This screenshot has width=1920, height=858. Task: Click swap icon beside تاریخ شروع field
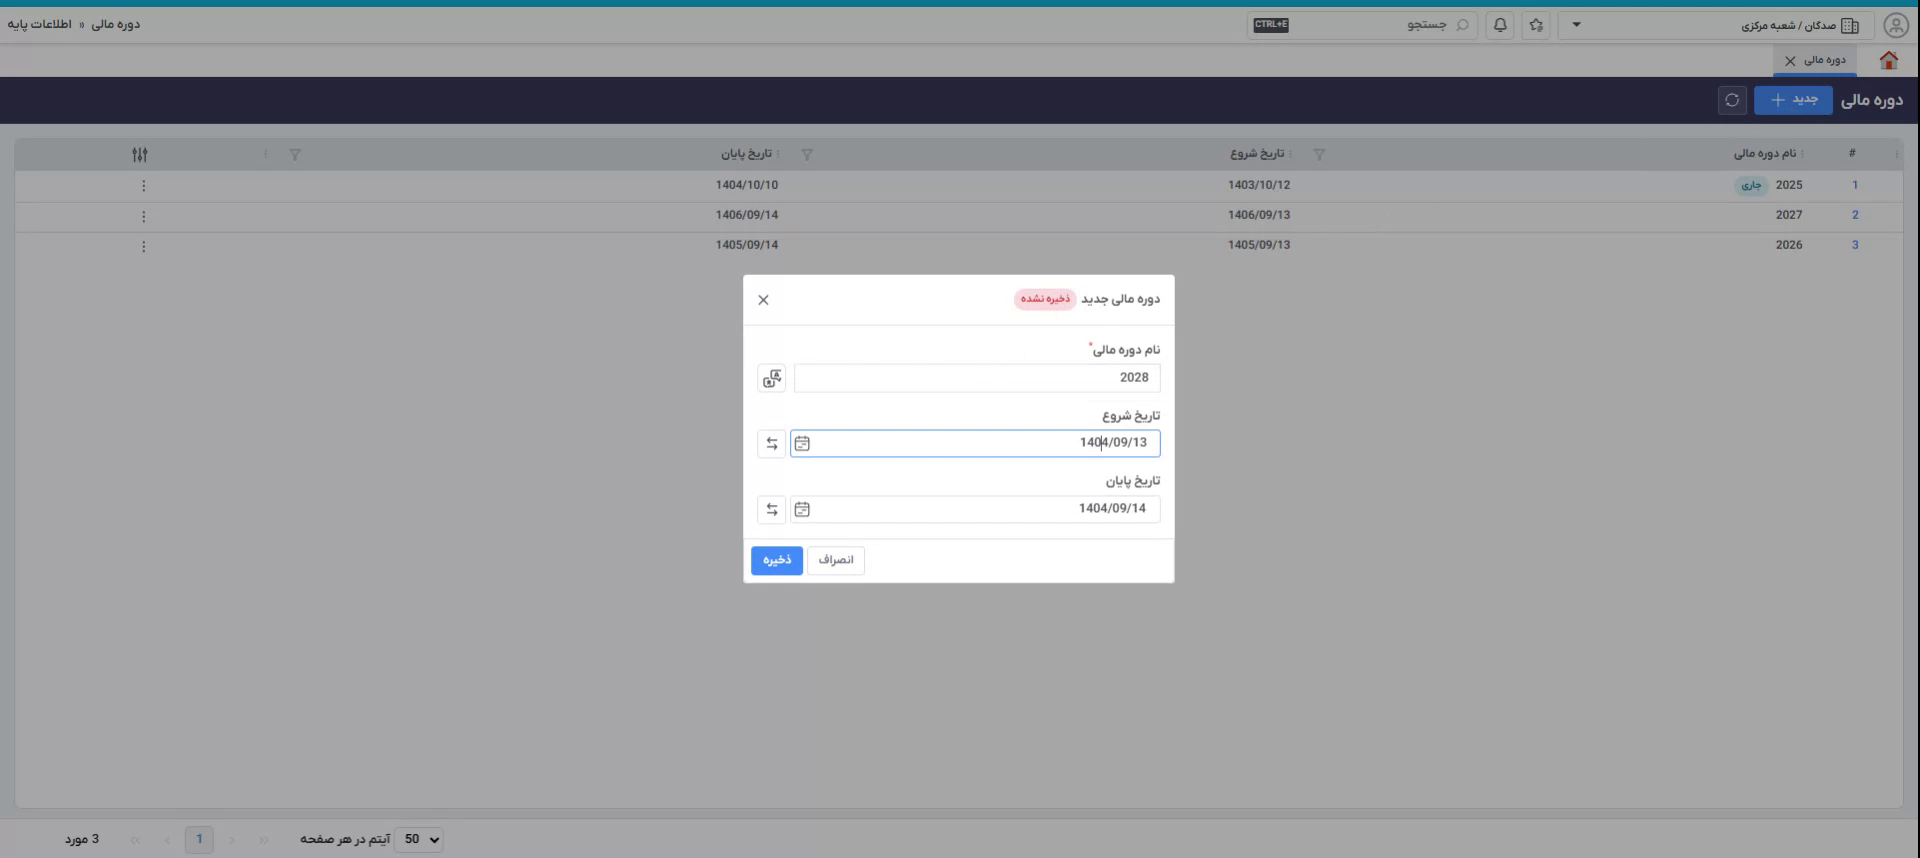772,443
